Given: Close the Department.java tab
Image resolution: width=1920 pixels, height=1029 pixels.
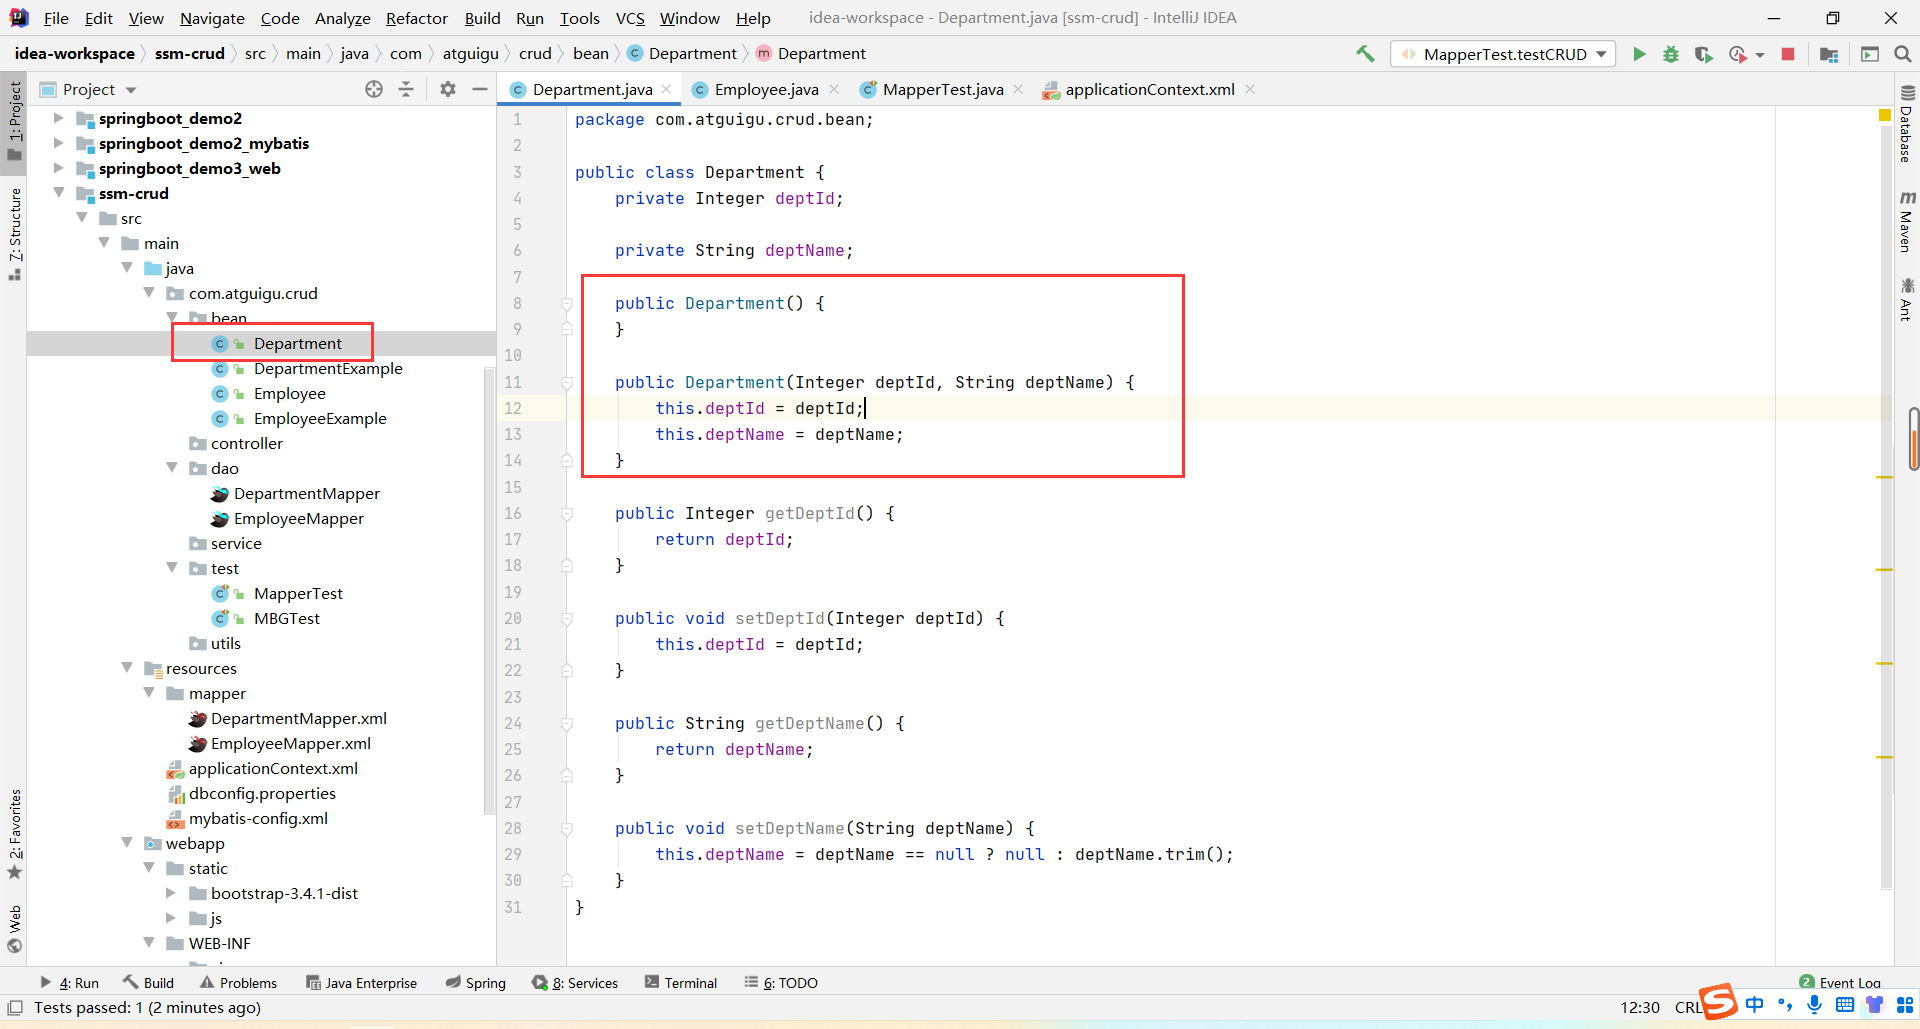Looking at the screenshot, I should coord(667,89).
